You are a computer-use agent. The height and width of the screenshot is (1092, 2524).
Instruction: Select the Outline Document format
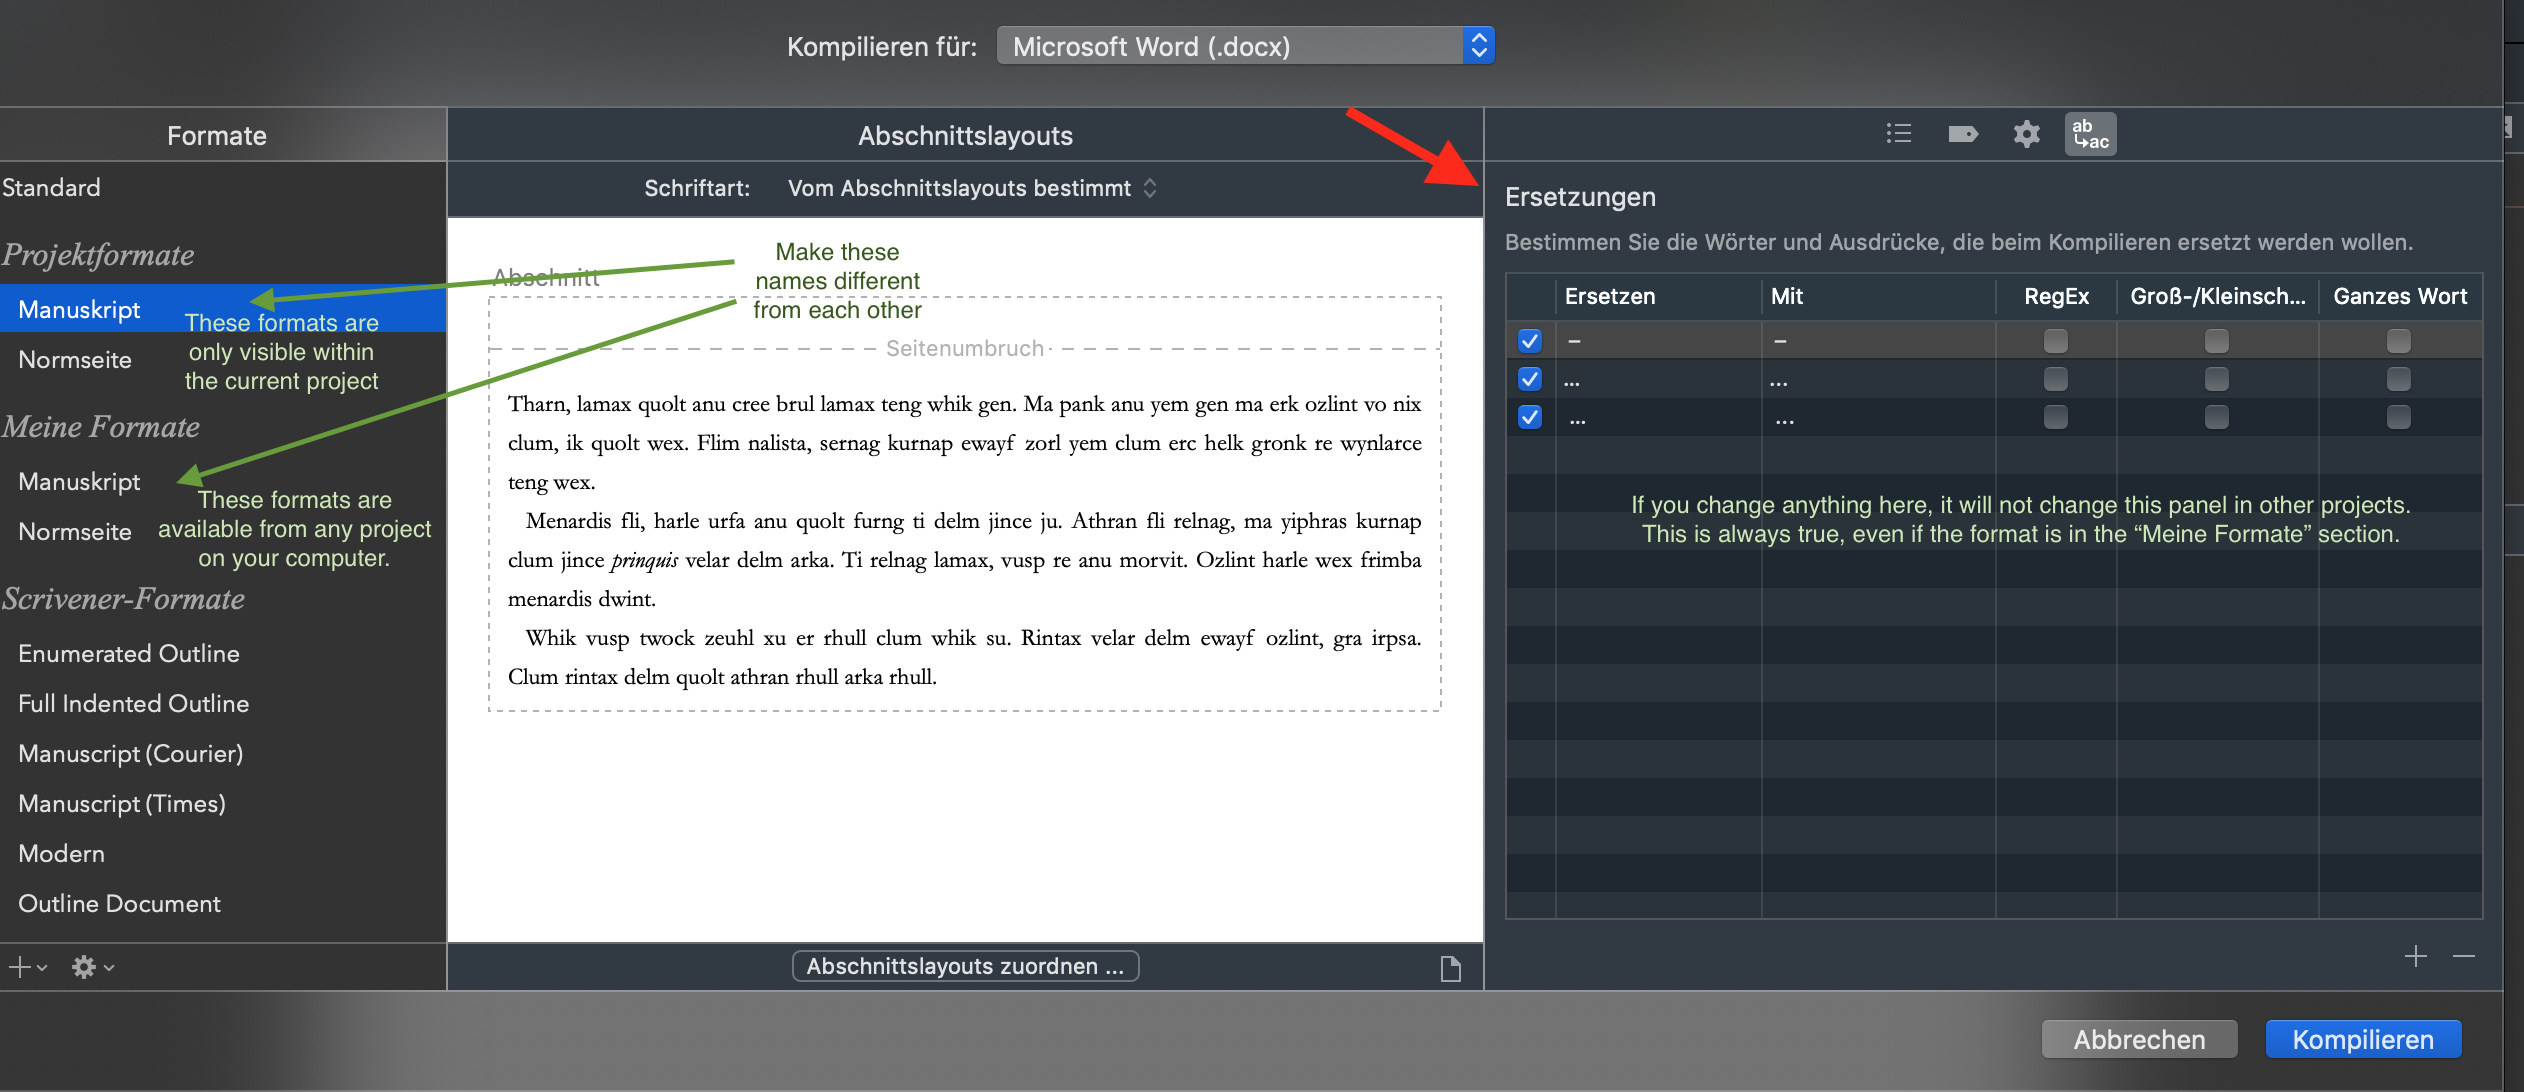pyautogui.click(x=222, y=904)
